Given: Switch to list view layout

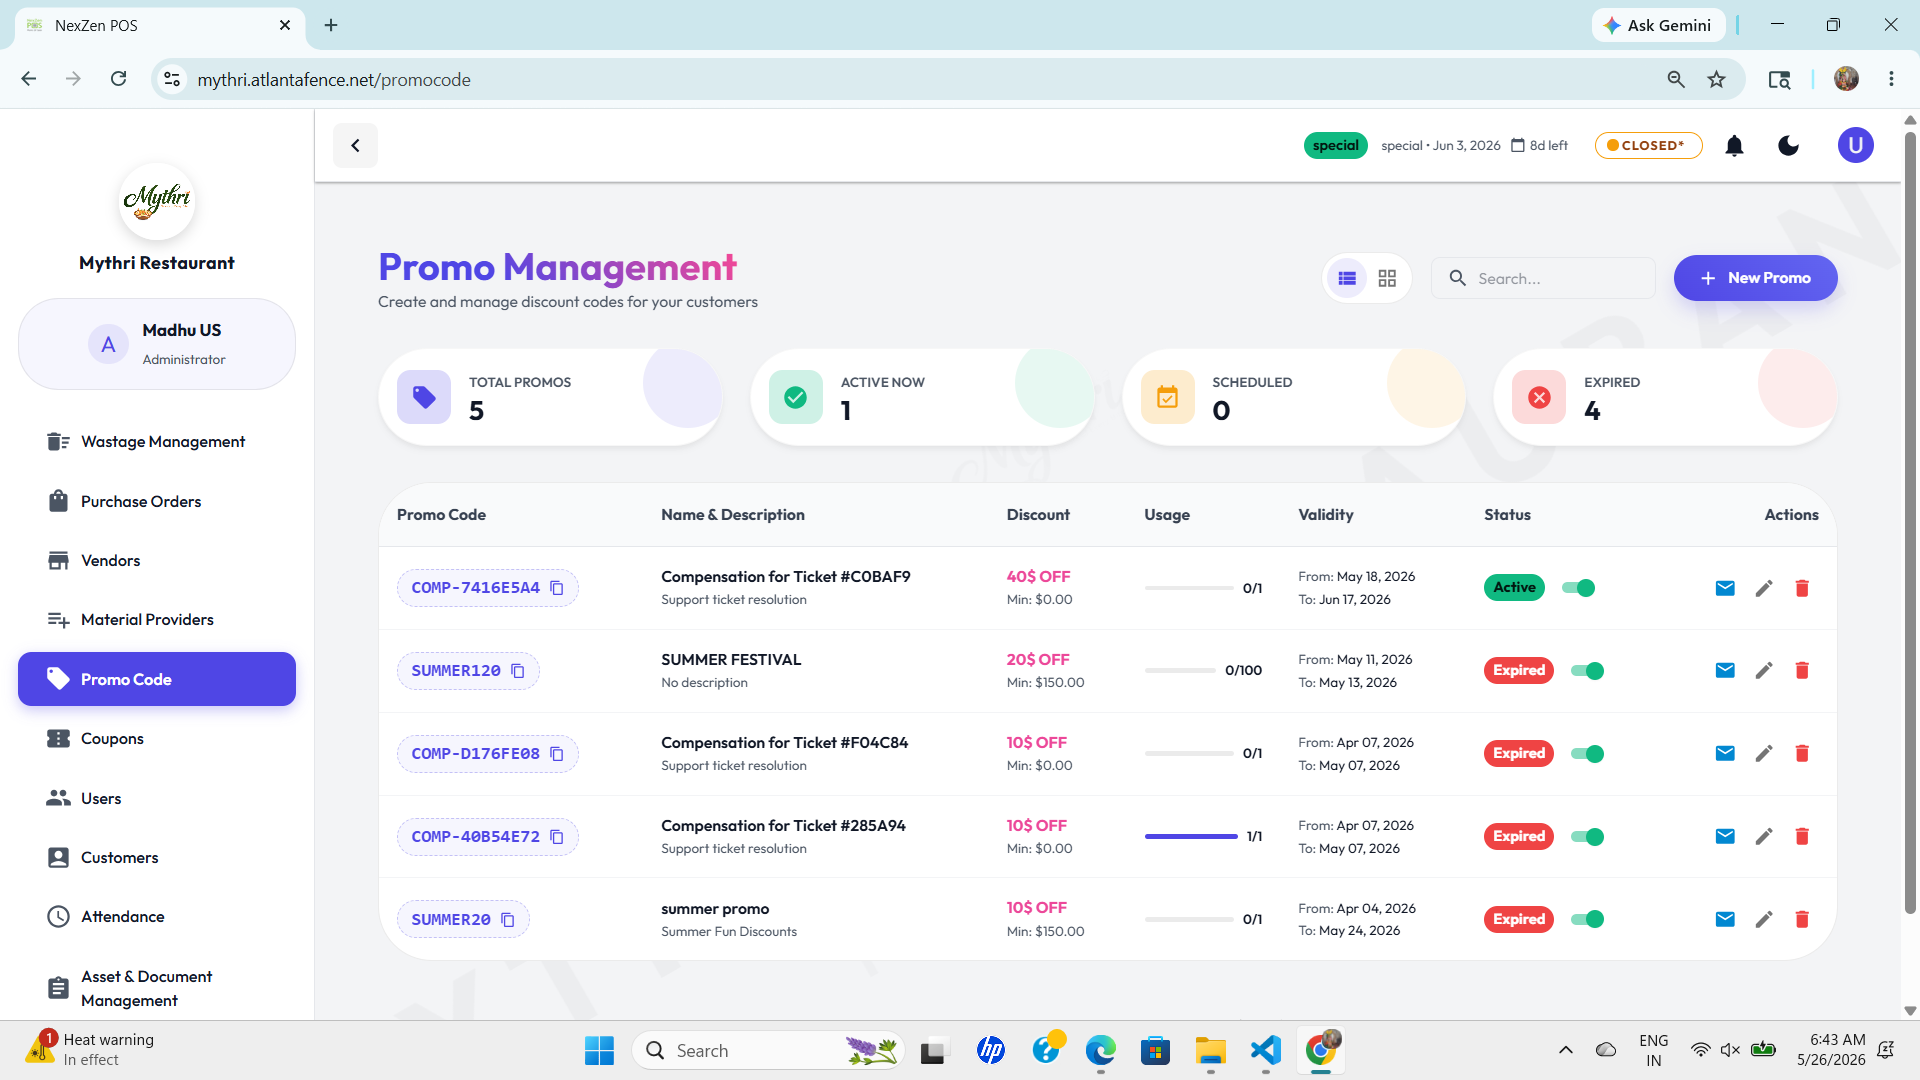Looking at the screenshot, I should click(x=1347, y=278).
